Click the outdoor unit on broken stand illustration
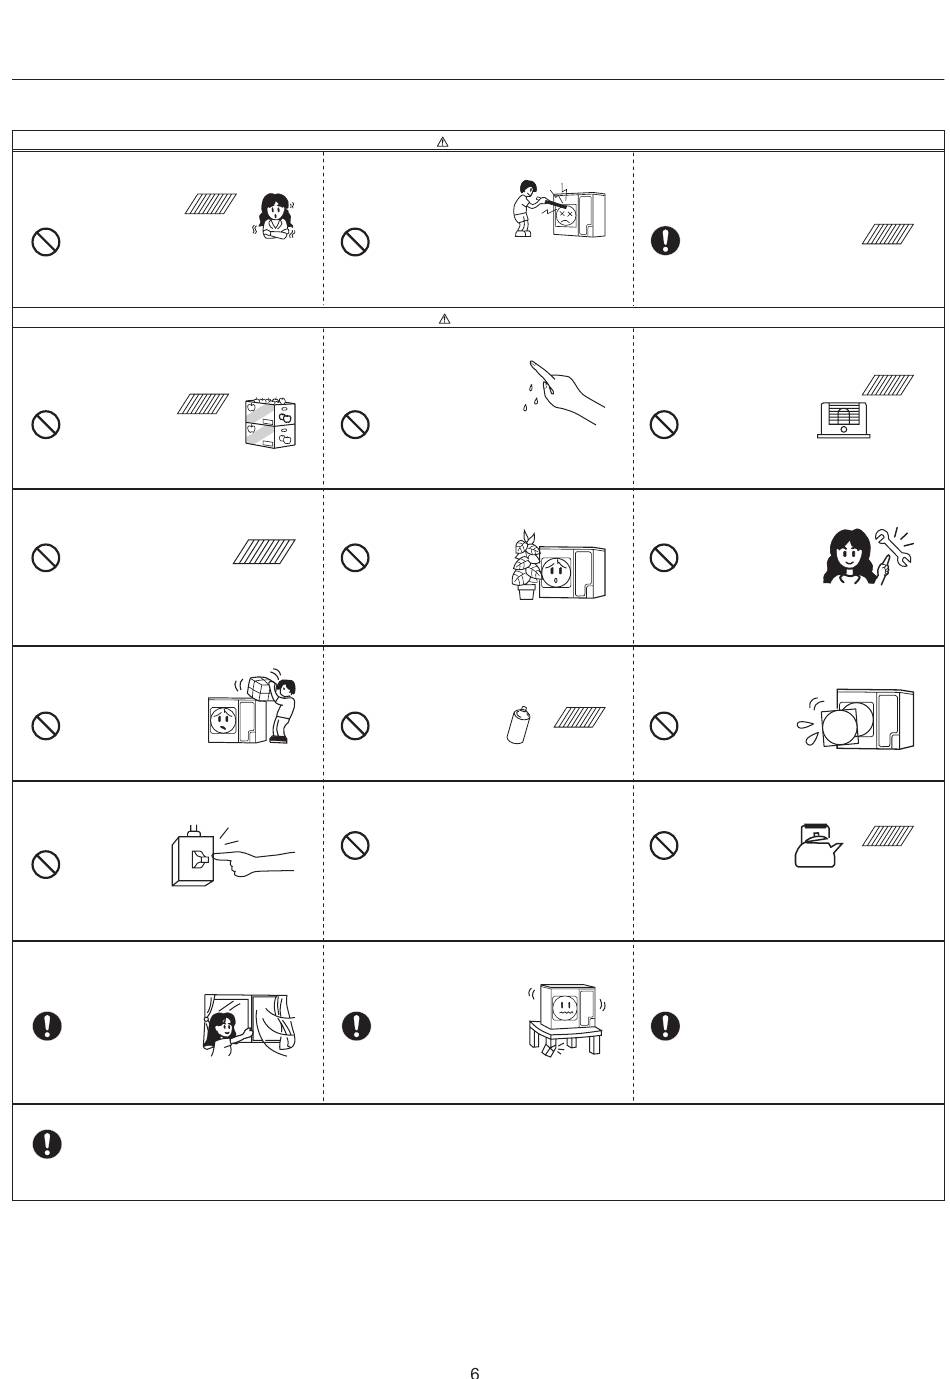Screen dimensions: 950x1379 point(566,1021)
